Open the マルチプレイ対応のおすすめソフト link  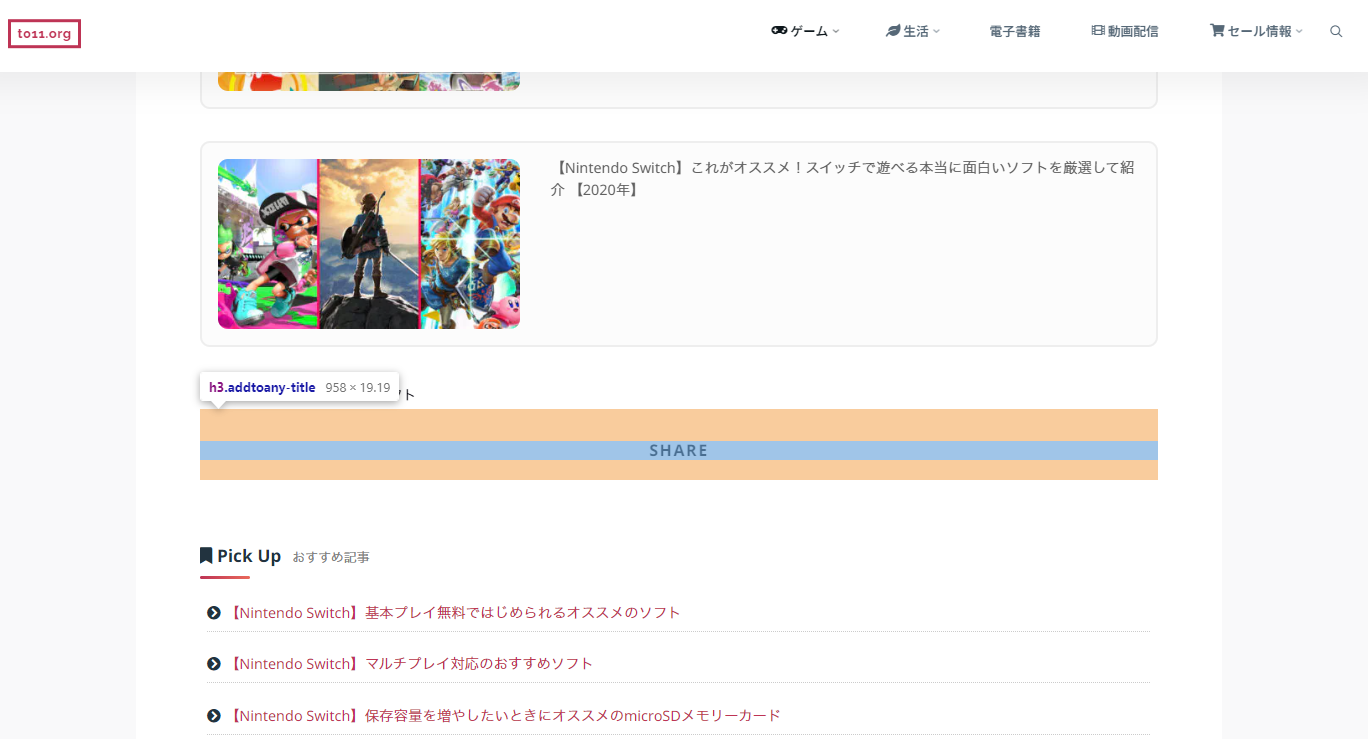411,663
